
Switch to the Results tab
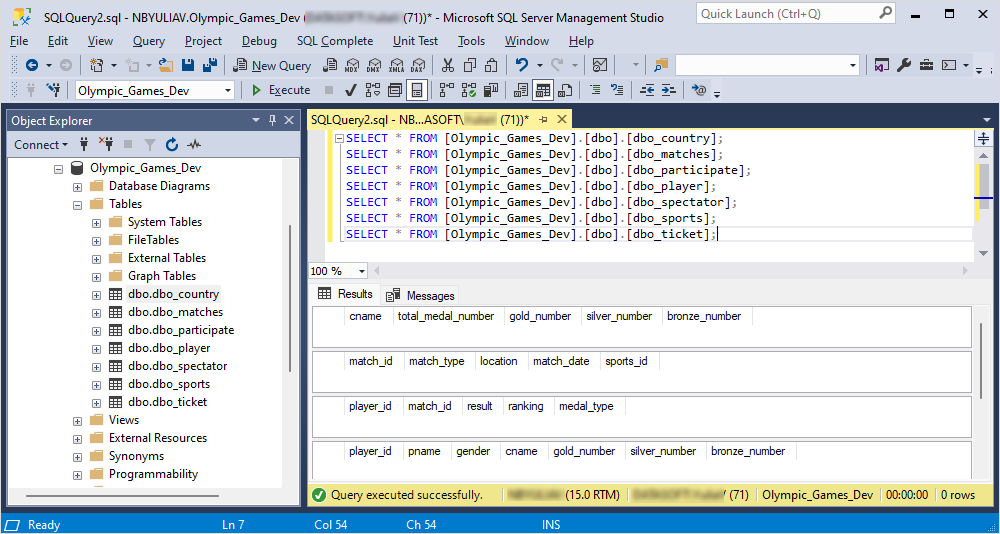pyautogui.click(x=346, y=294)
